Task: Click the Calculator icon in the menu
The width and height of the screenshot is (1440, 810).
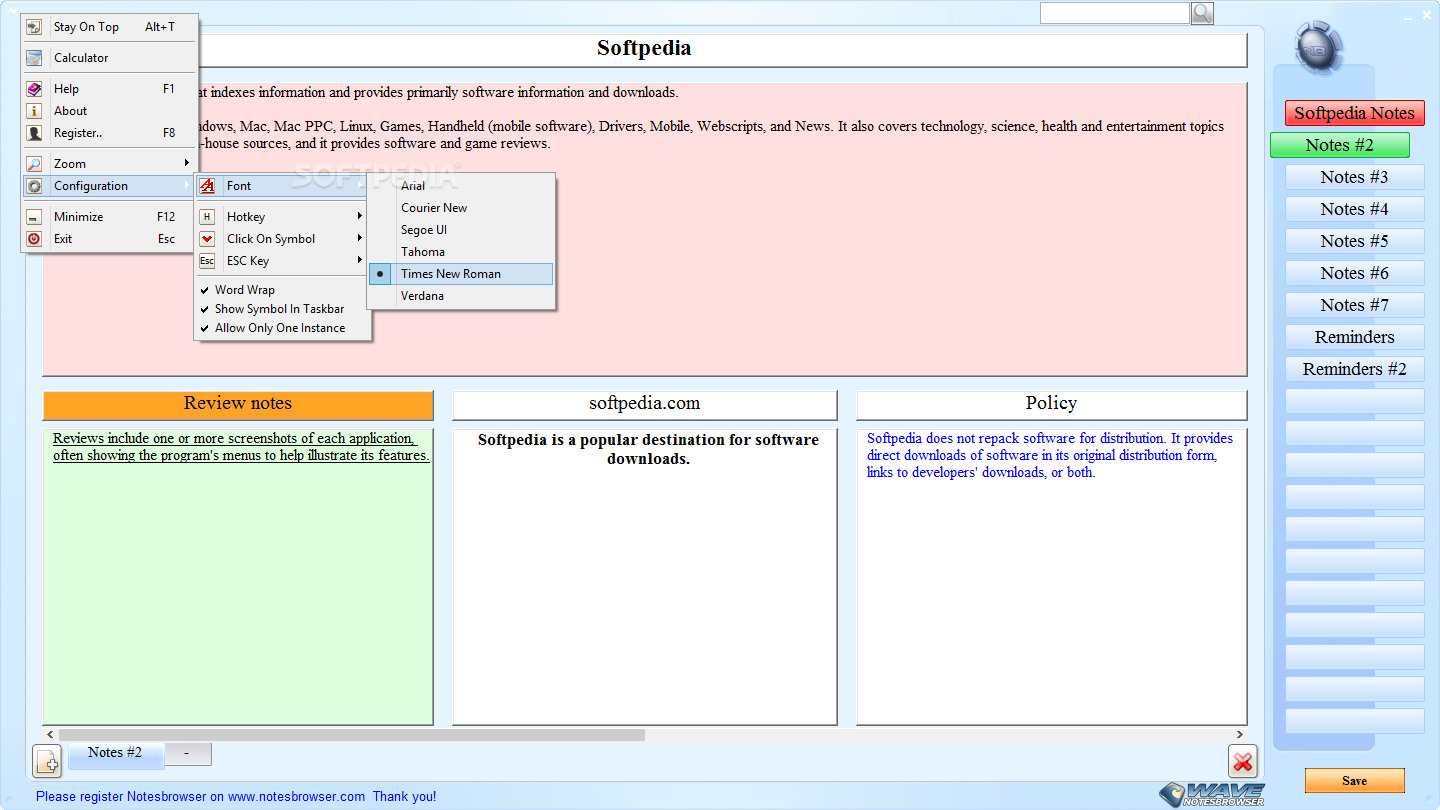Action: click(x=34, y=58)
